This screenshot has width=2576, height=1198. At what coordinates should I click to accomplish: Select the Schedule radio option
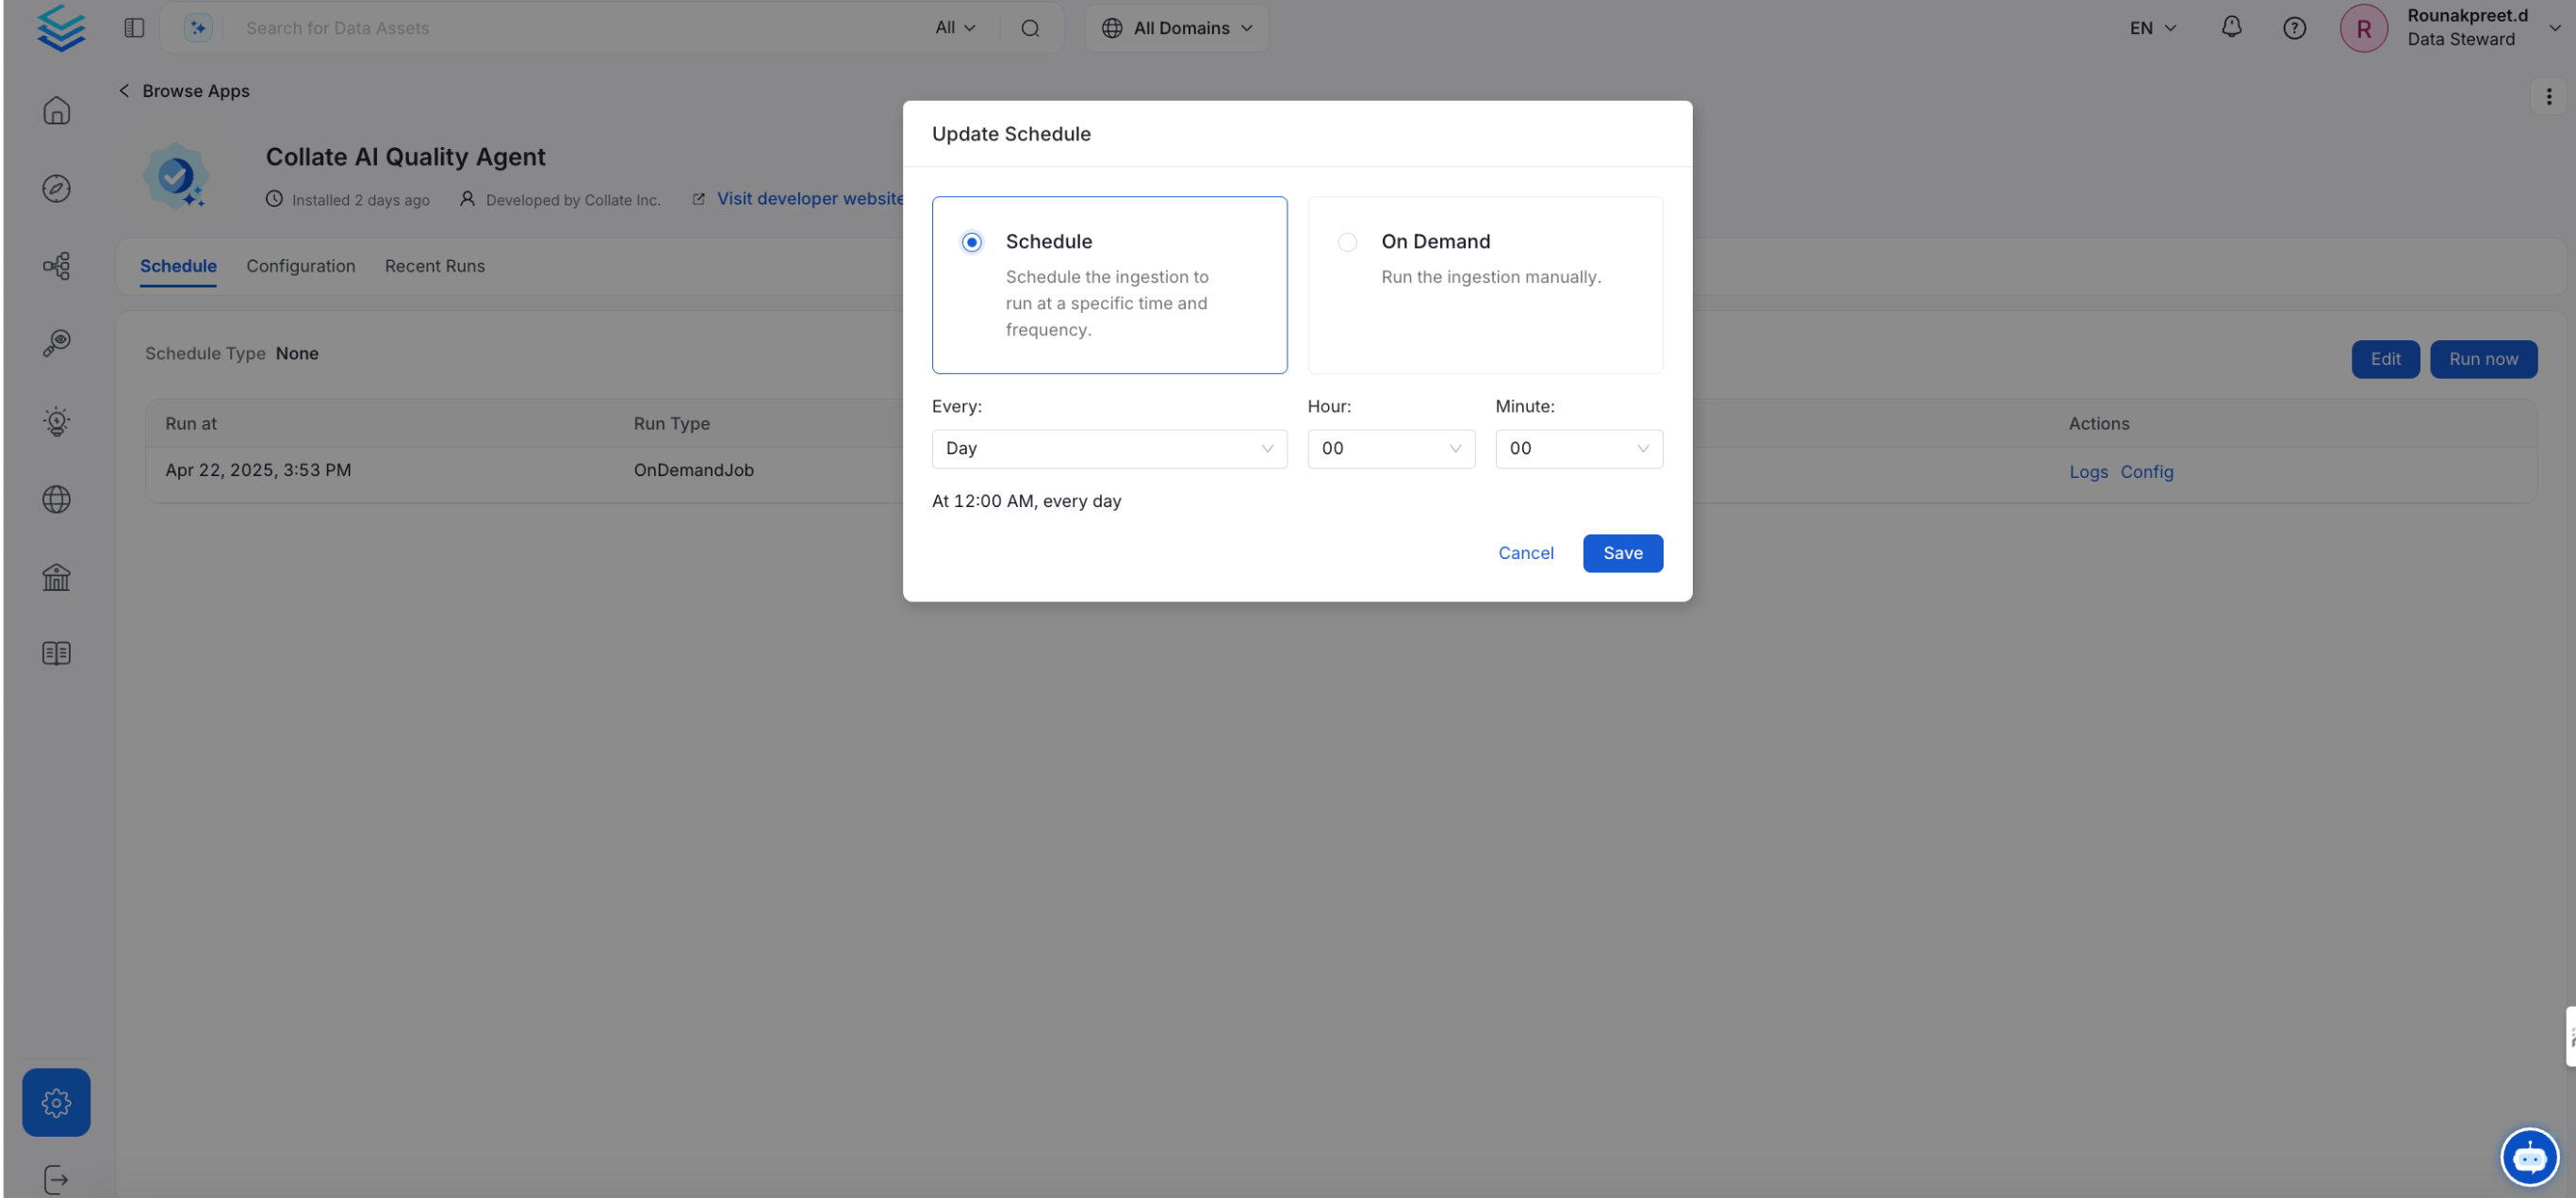point(971,242)
